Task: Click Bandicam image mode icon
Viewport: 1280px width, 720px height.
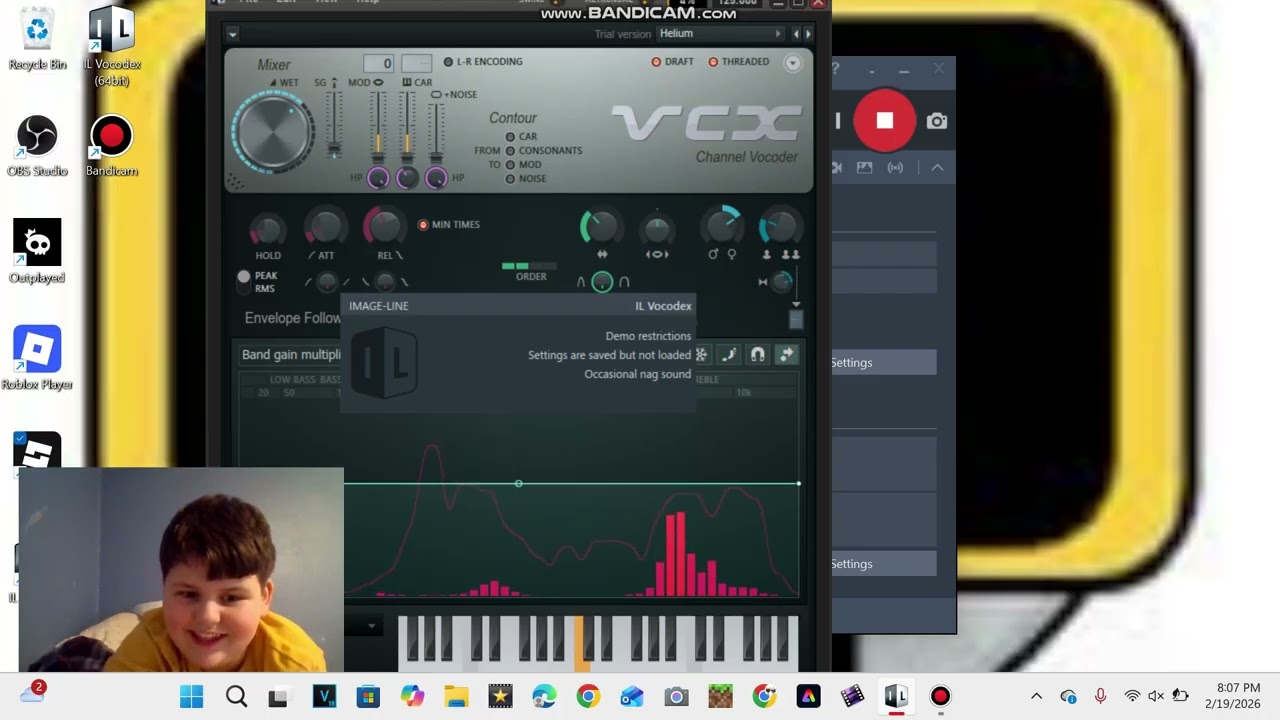Action: tap(864, 168)
